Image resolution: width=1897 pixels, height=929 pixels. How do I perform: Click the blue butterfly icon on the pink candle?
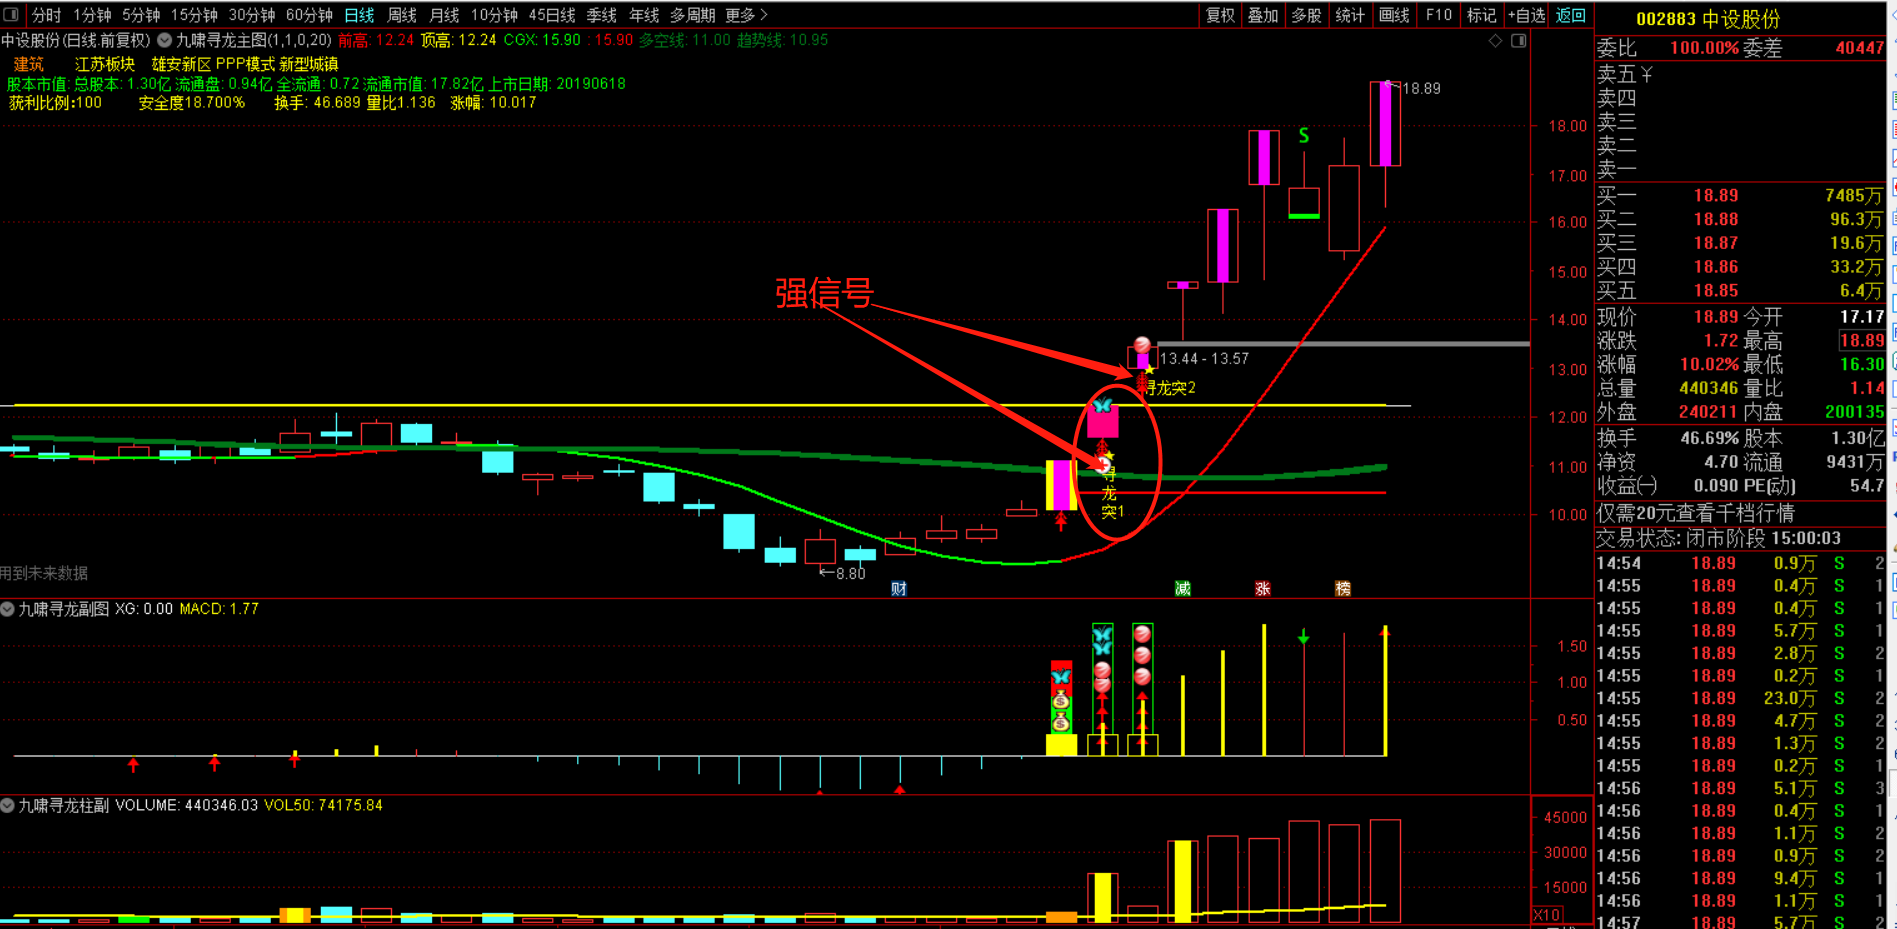click(x=1102, y=406)
